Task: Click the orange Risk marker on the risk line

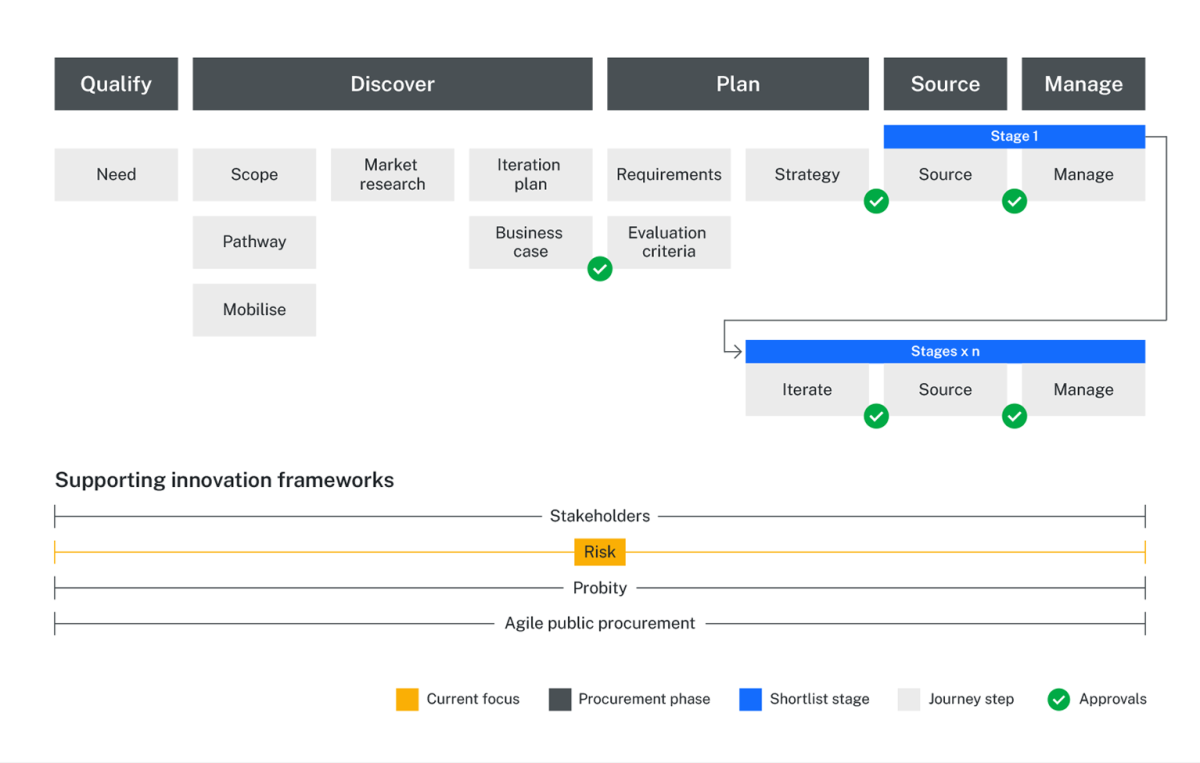Action: pos(600,551)
